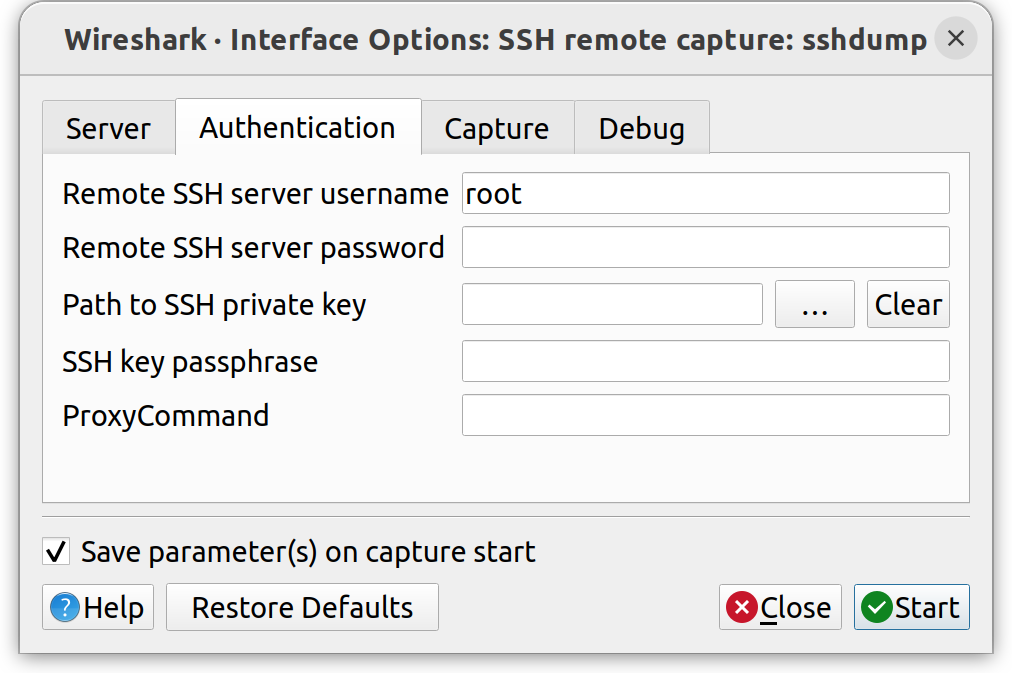Viewport: 1012px width, 673px height.
Task: Focus the Remote SSH server username field
Action: (x=705, y=194)
